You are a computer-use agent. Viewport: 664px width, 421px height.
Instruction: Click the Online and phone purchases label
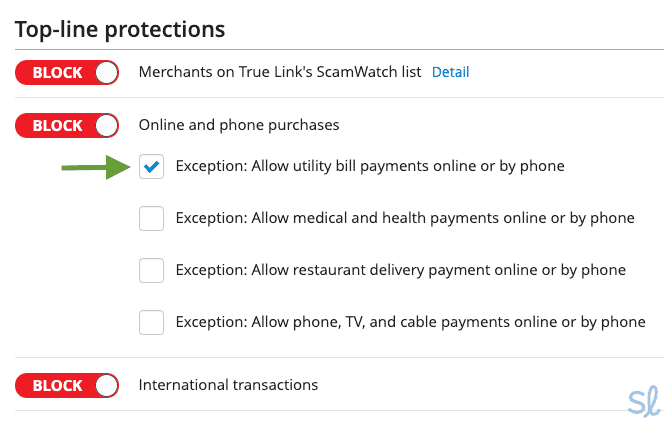239,126
